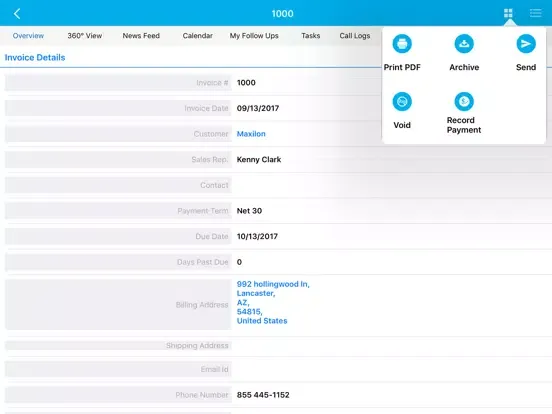This screenshot has height=414, width=552.
Task: Select the Void label
Action: click(402, 125)
